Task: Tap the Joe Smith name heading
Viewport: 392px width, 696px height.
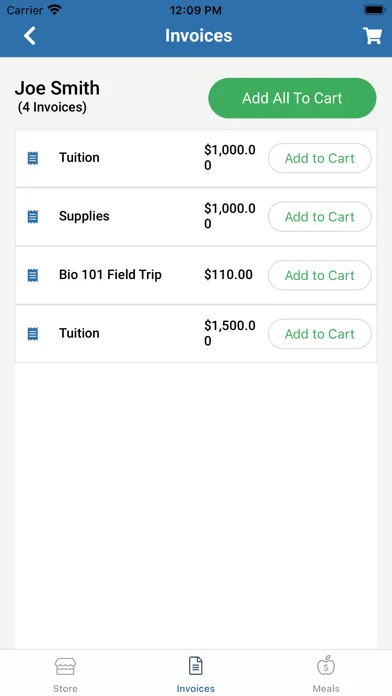Action: [57, 88]
